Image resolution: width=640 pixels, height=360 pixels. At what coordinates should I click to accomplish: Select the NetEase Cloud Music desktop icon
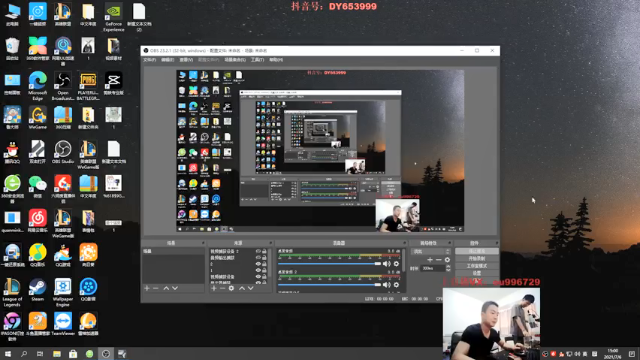click(x=38, y=221)
